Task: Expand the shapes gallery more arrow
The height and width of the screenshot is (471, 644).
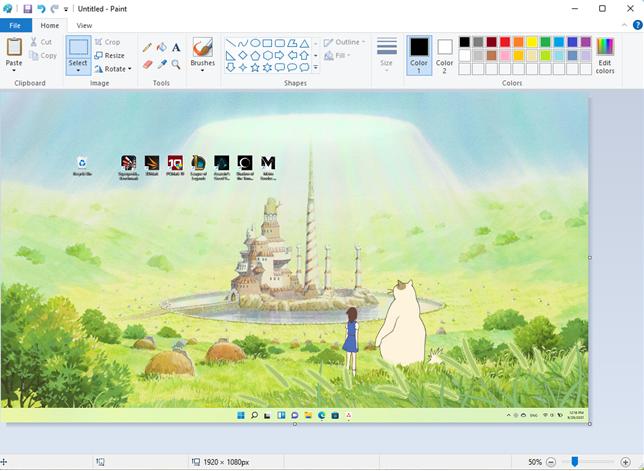Action: point(316,67)
